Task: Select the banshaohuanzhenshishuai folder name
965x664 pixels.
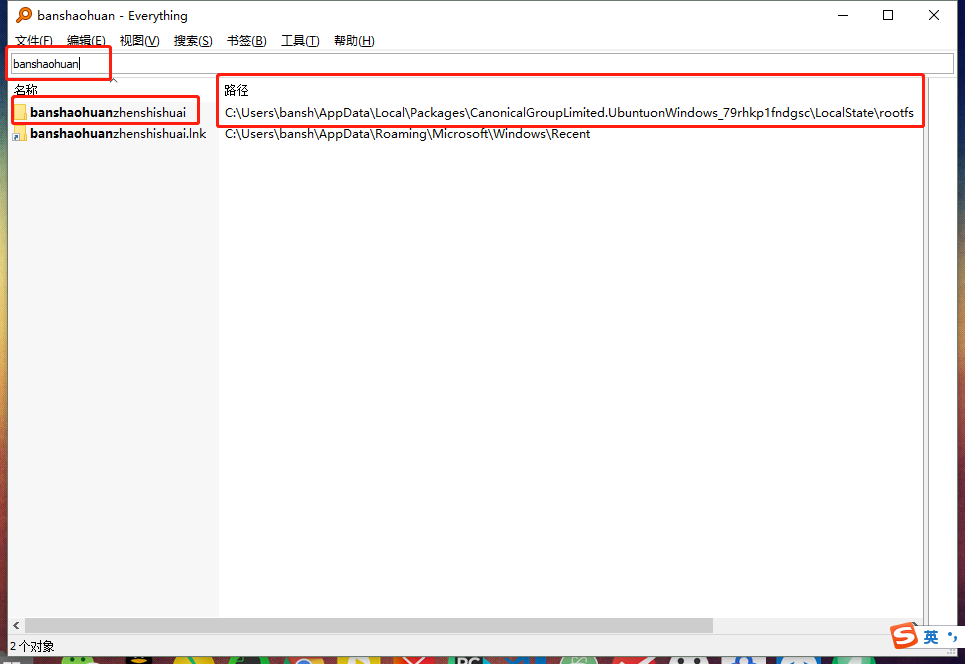Action: 108,113
